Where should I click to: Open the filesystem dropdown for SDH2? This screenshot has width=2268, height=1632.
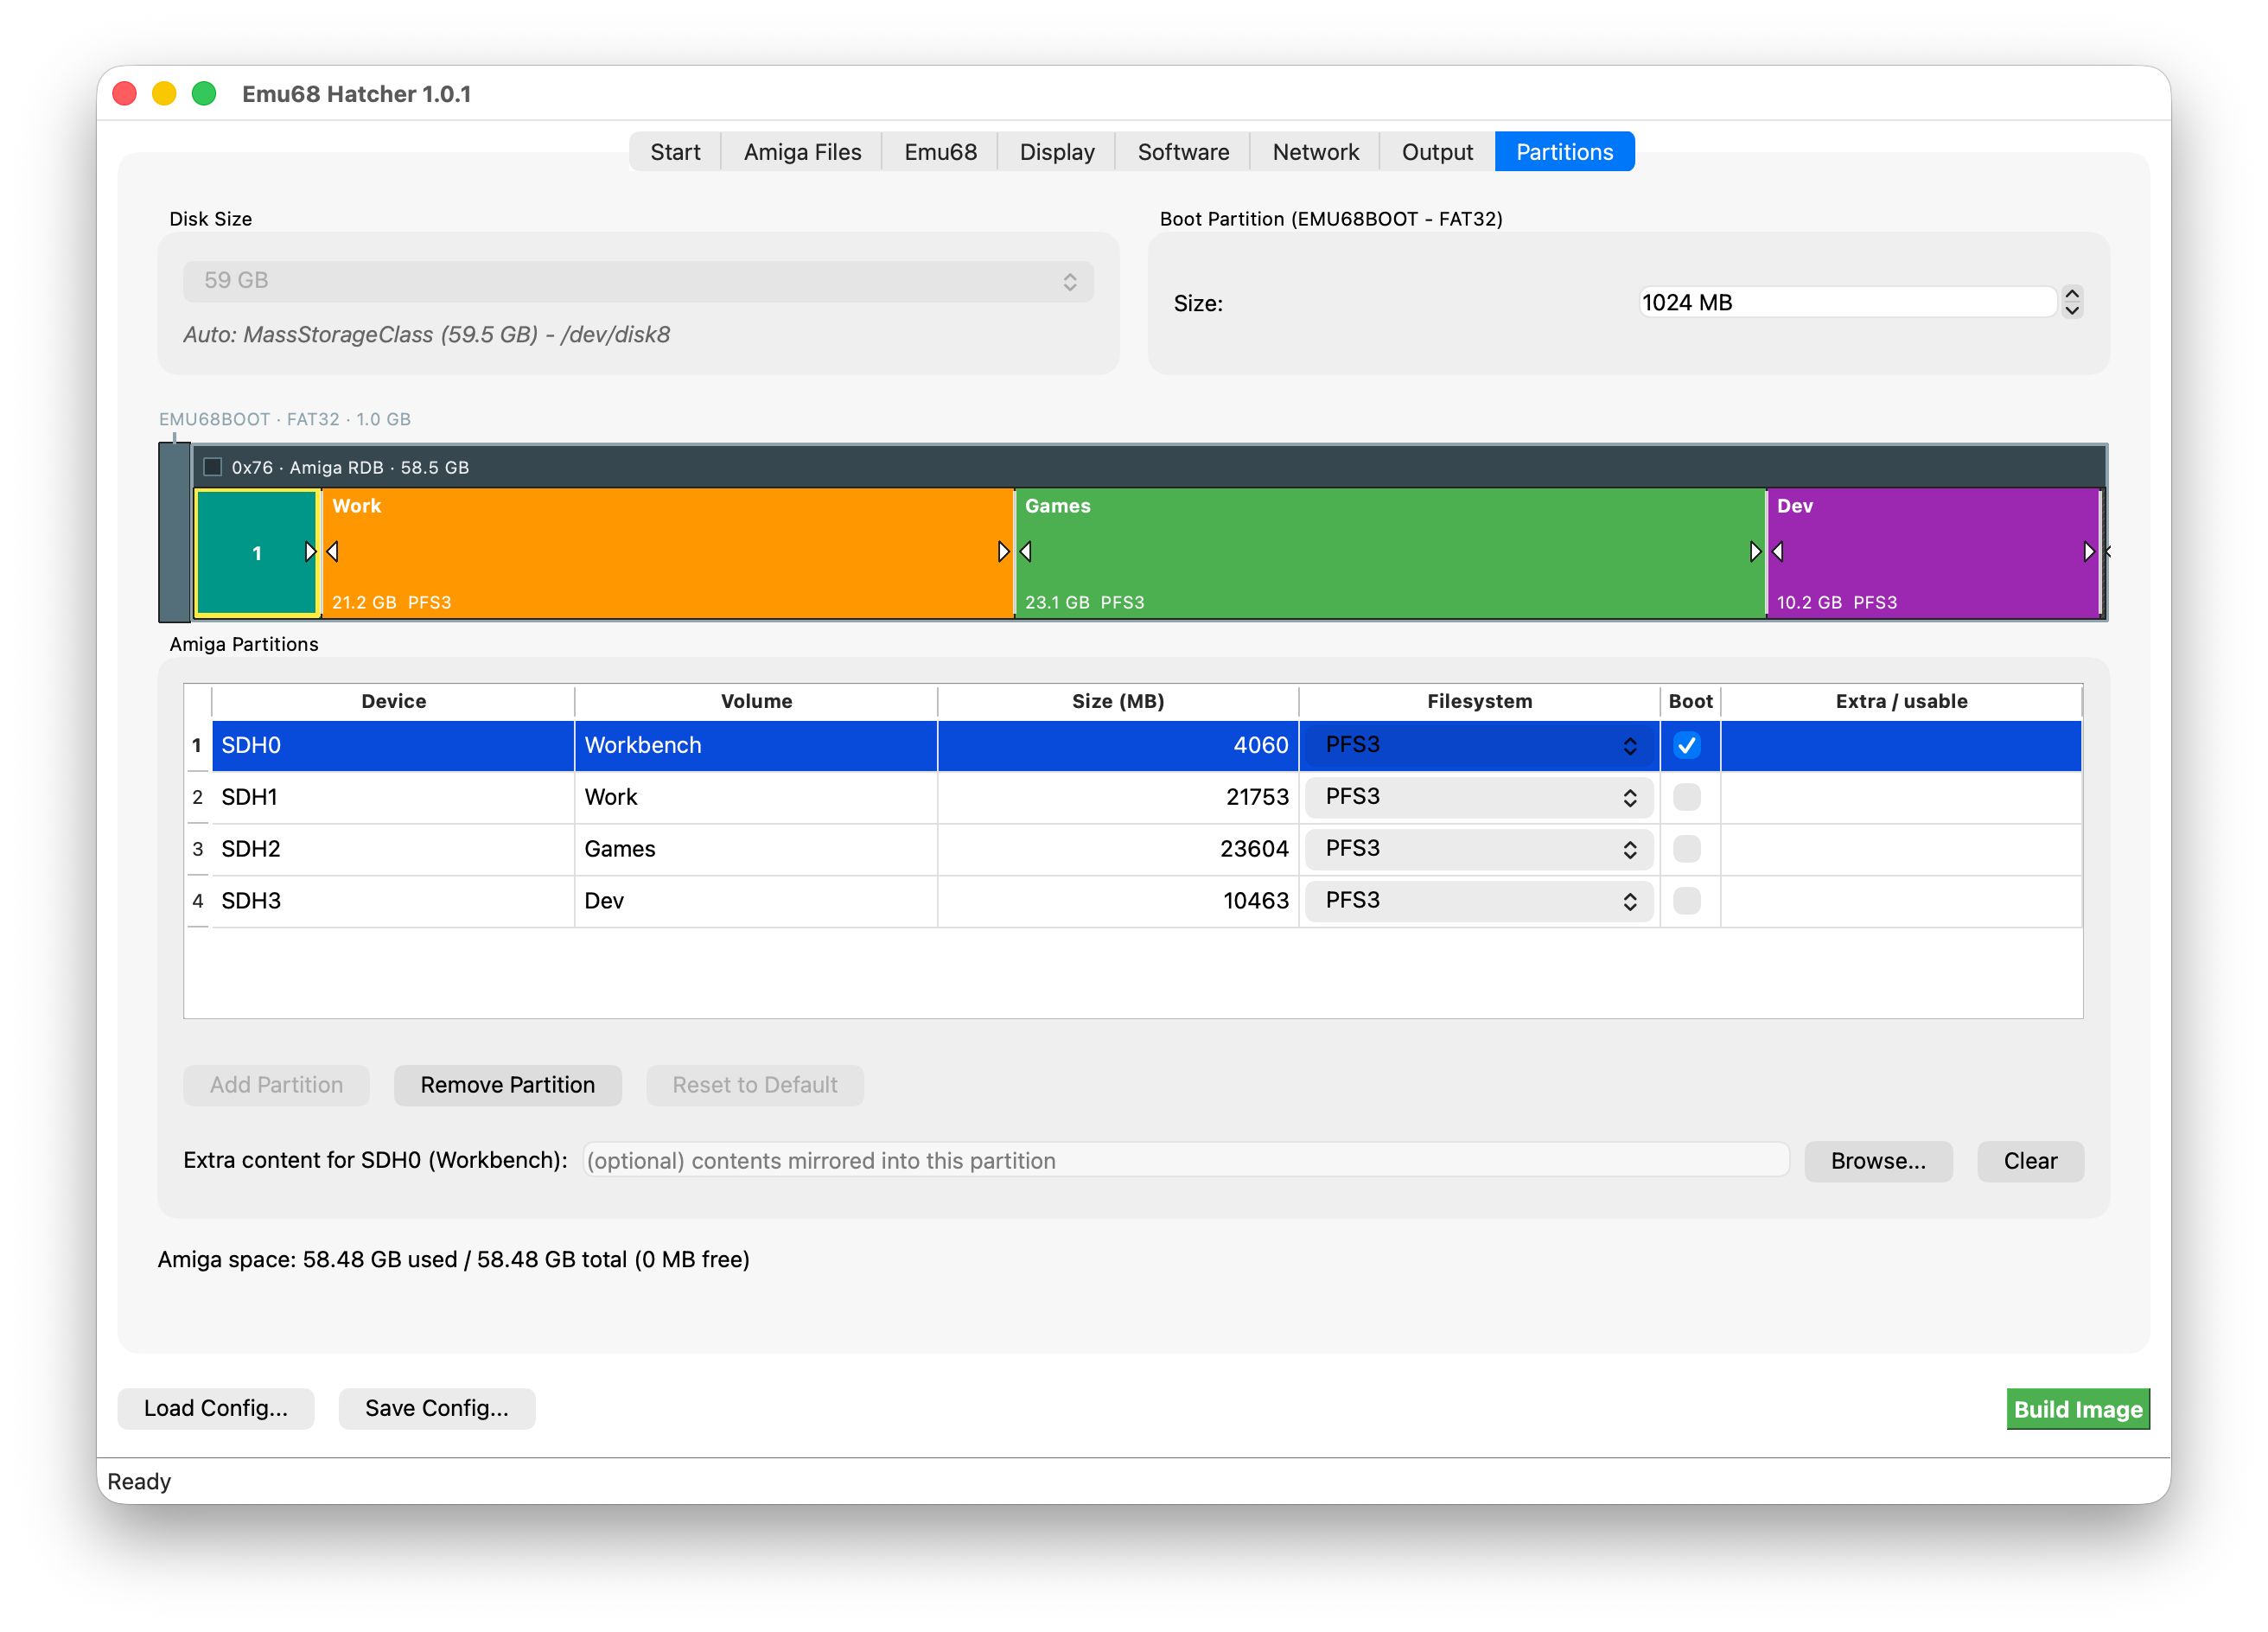click(1479, 849)
